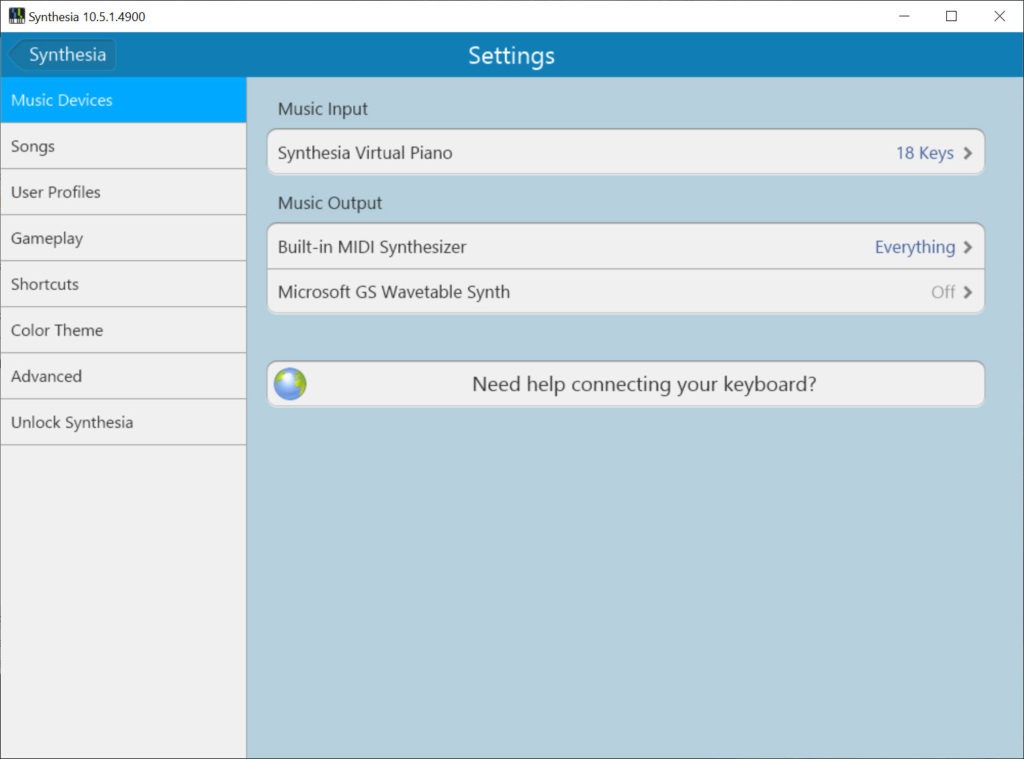The width and height of the screenshot is (1024, 759).
Task: Click chevron next to Everything
Action: pyautogui.click(x=968, y=247)
